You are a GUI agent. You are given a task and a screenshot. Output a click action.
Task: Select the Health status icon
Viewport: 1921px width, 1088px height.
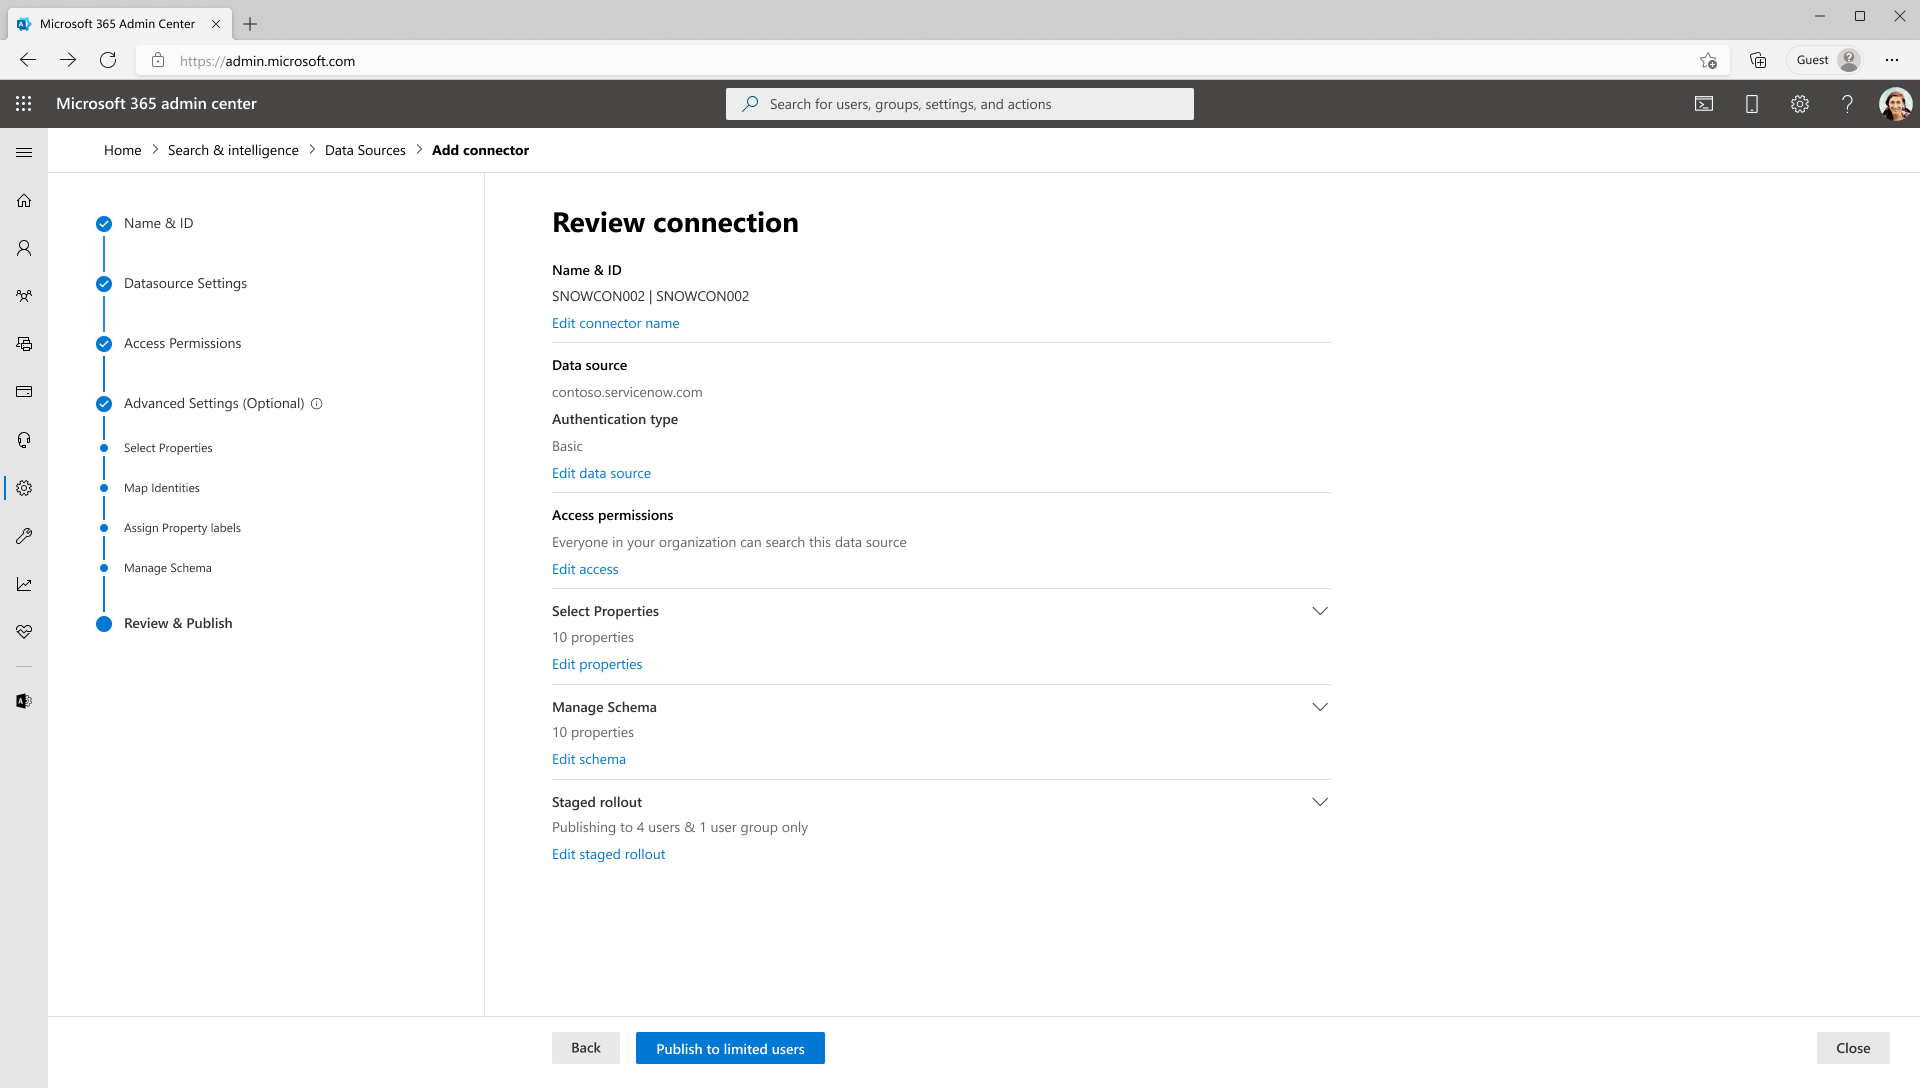click(x=24, y=632)
